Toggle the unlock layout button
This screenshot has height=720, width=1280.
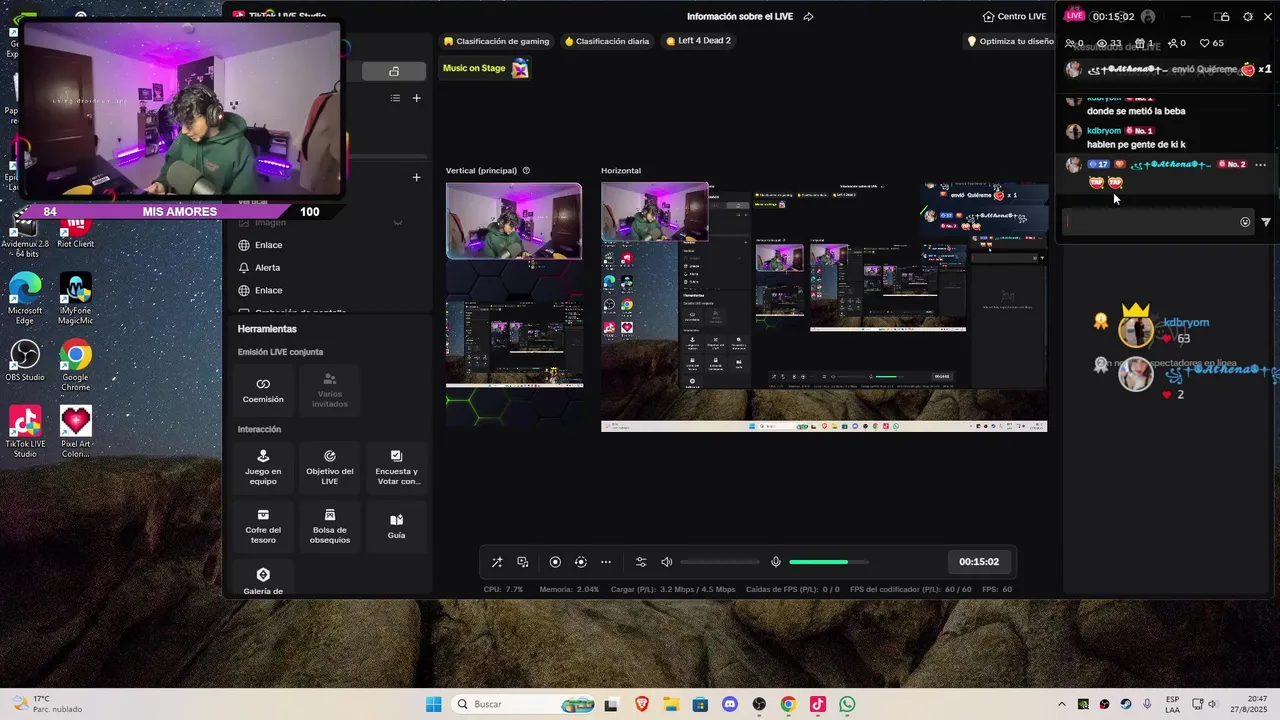coord(394,71)
